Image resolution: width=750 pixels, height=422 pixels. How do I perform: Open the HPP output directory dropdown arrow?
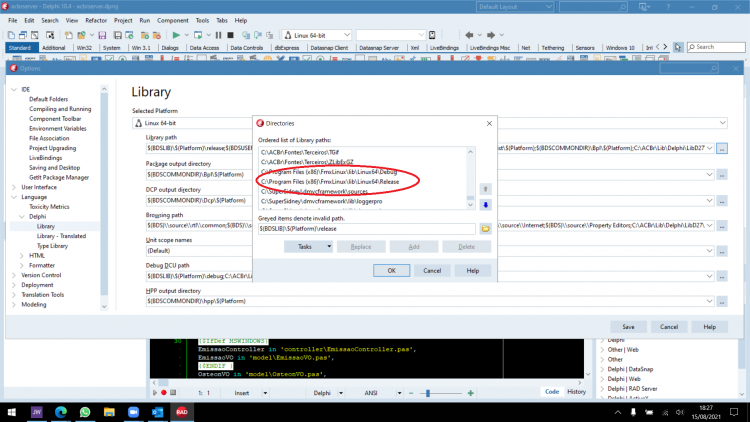709,301
